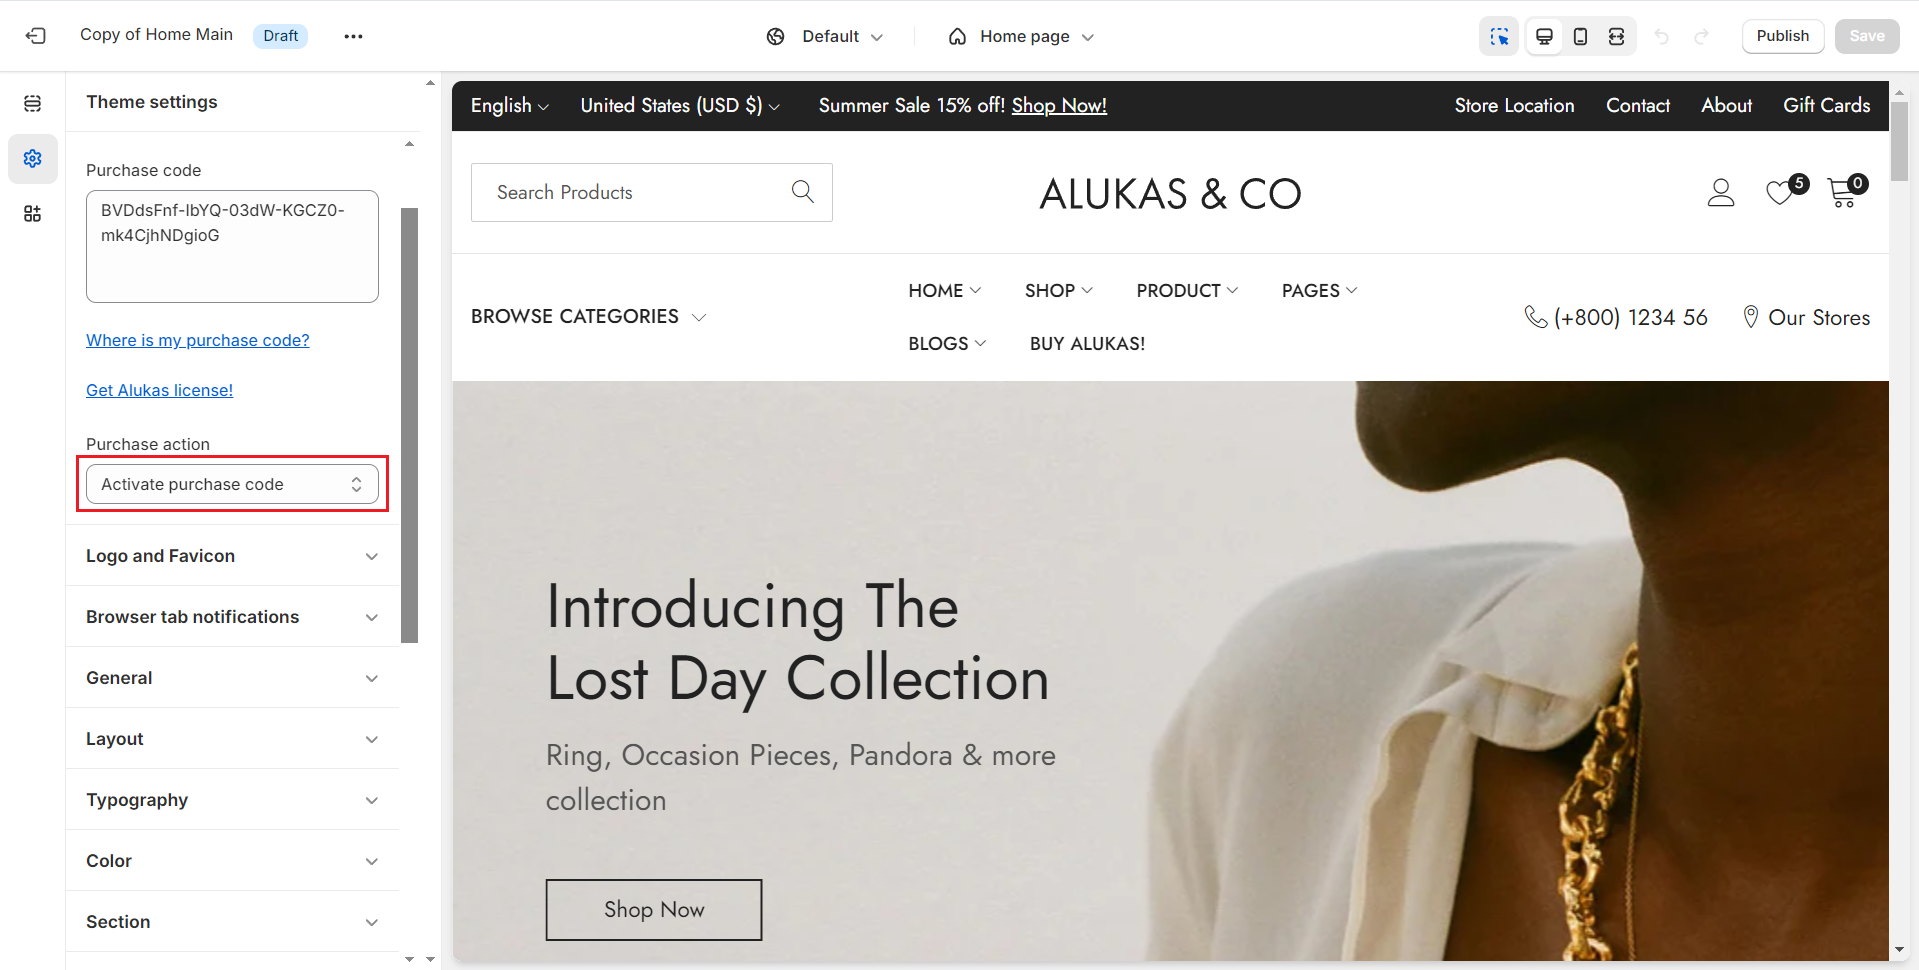This screenshot has height=970, width=1919.
Task: Toggle the inspector selection tool
Action: click(x=1498, y=36)
